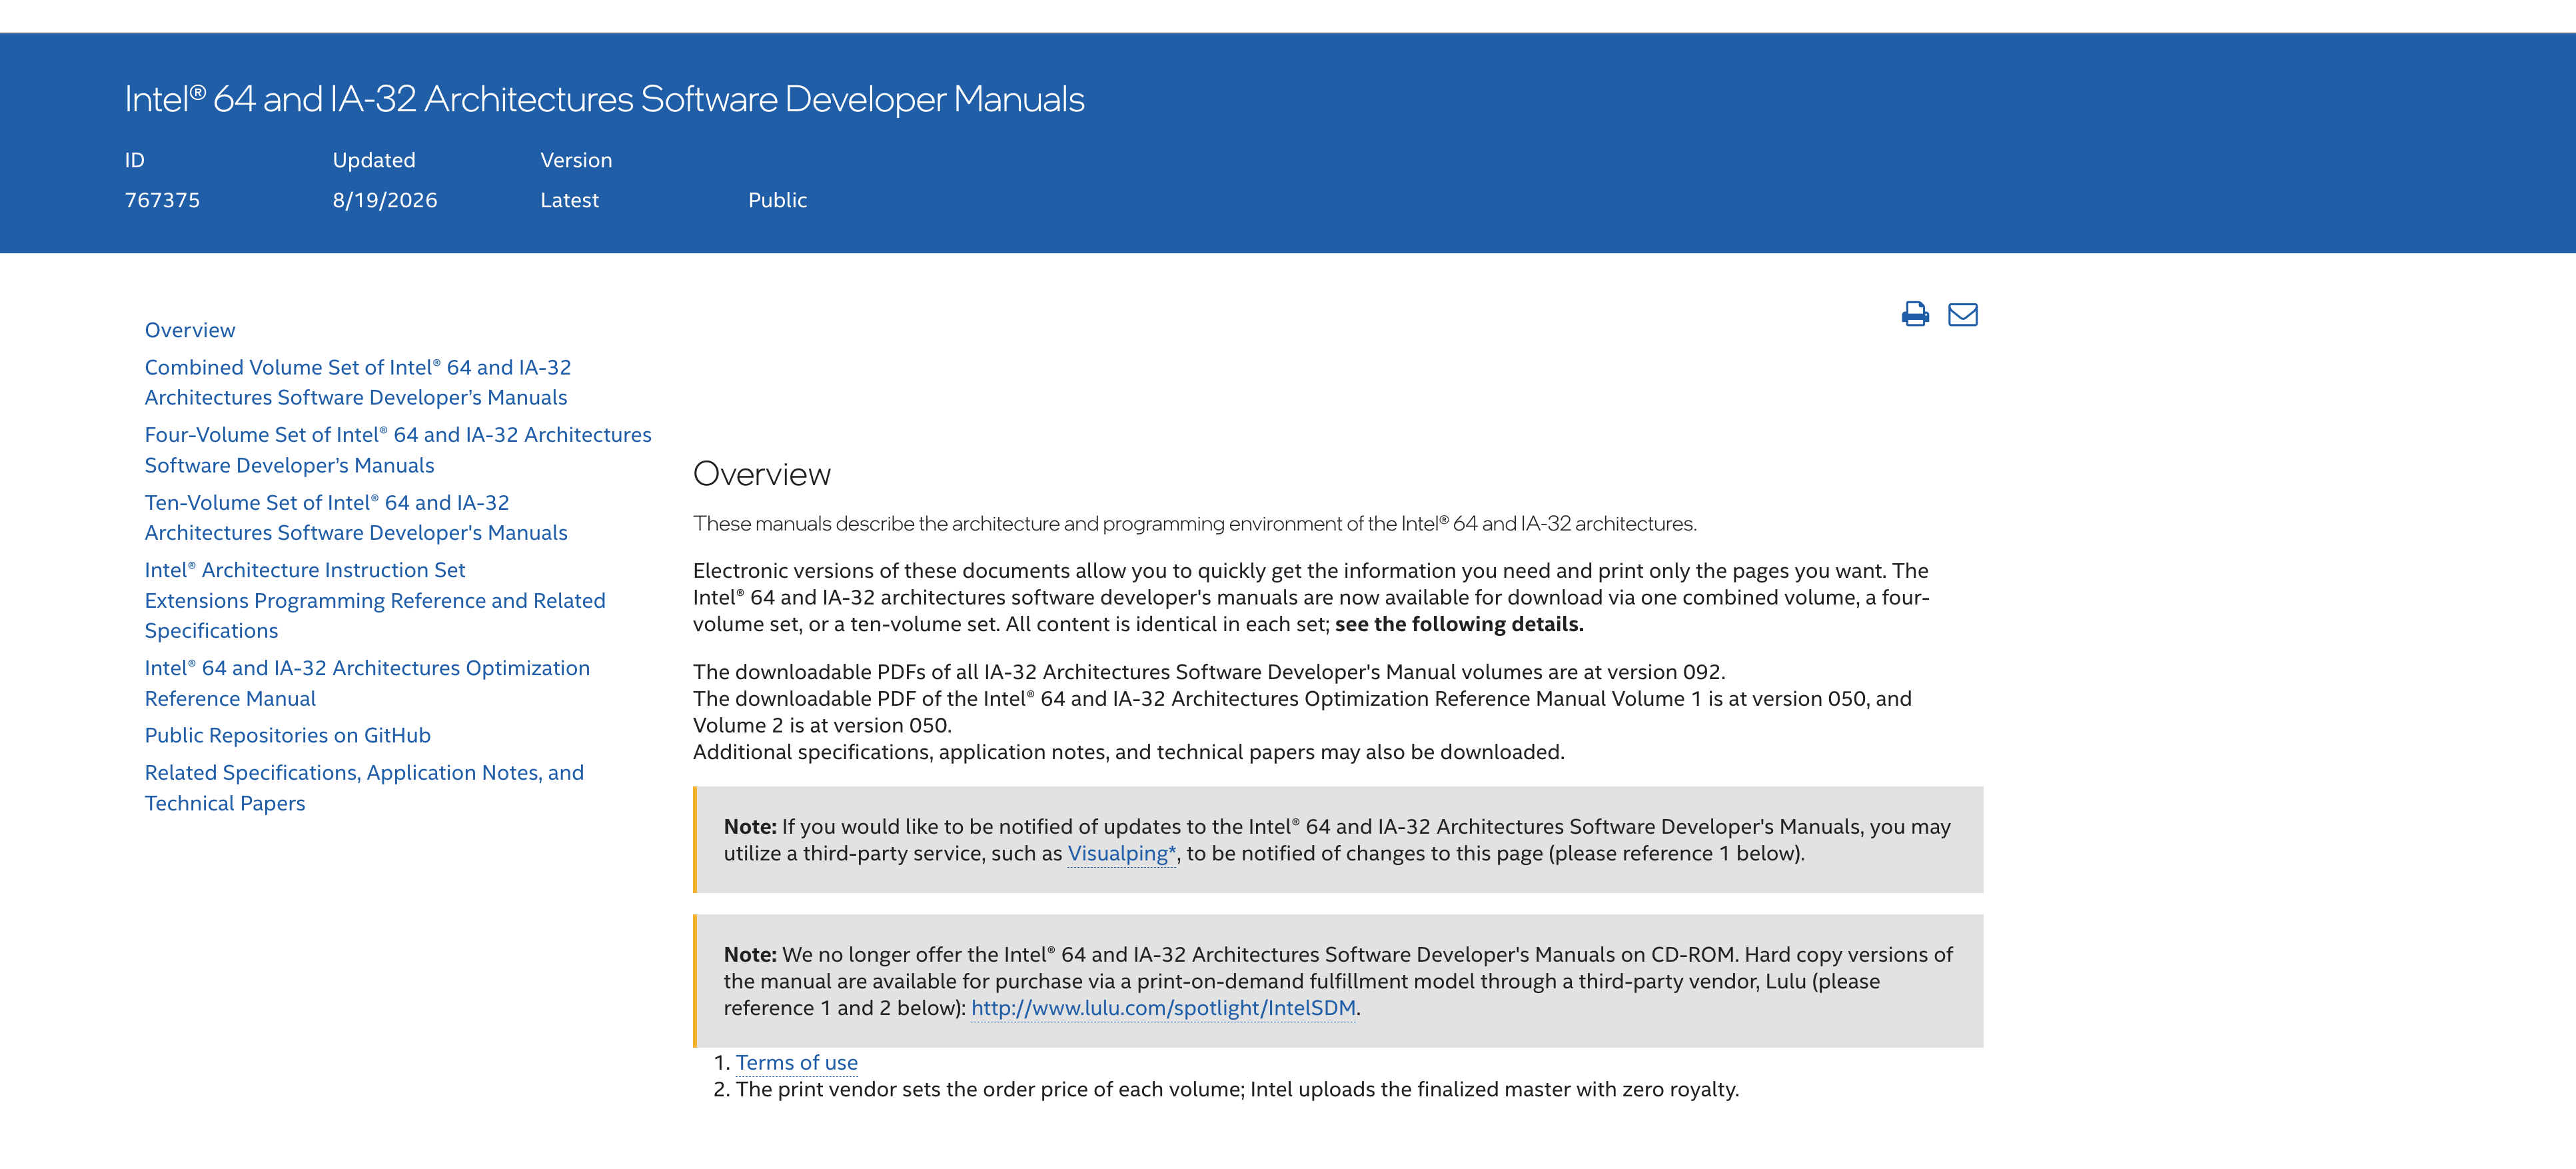Go to Public Repositories on GitHub
The width and height of the screenshot is (2576, 1169).
click(288, 735)
